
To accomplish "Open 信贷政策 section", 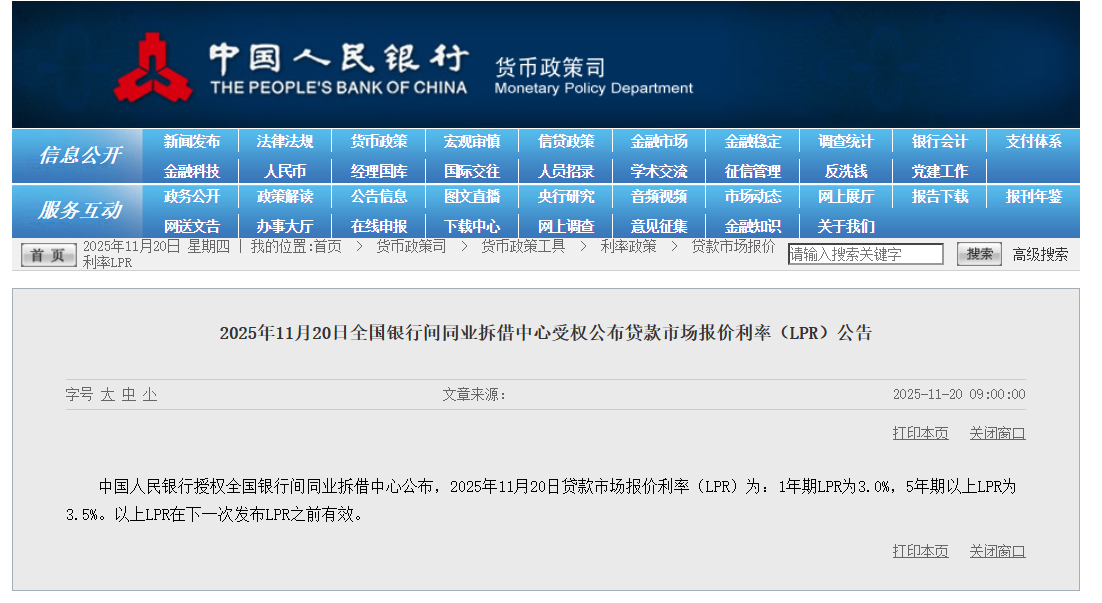I will (x=566, y=141).
